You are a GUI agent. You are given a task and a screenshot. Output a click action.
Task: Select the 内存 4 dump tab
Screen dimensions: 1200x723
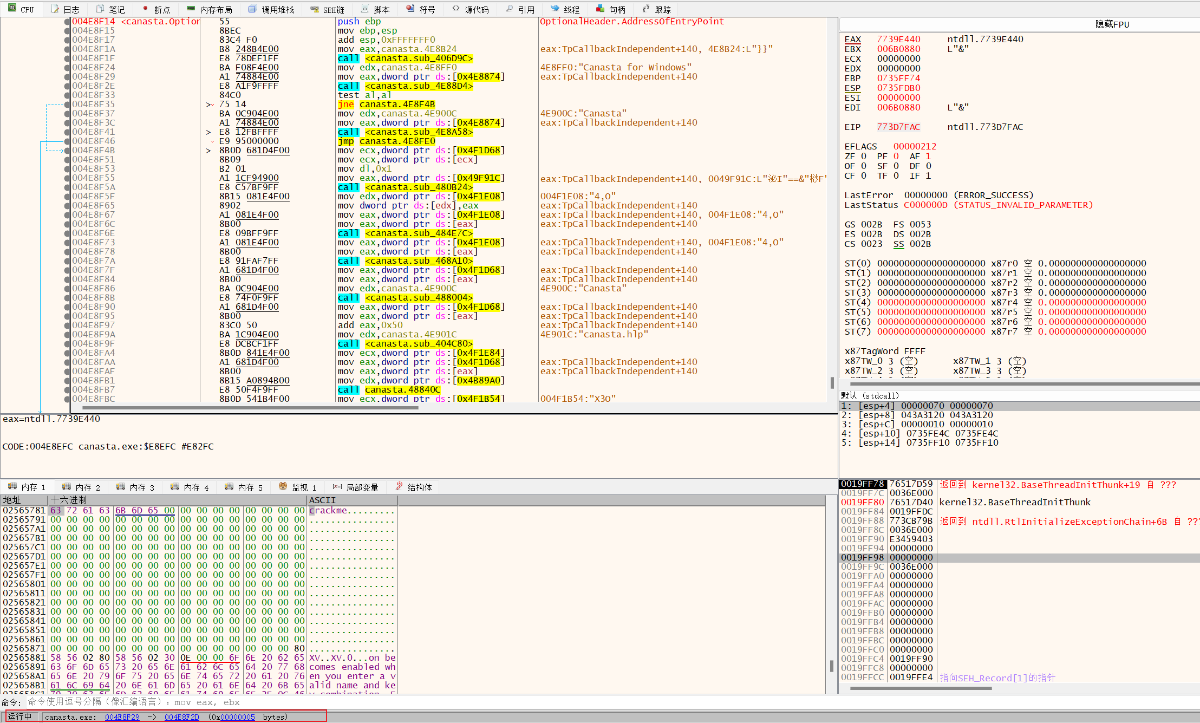pos(189,487)
